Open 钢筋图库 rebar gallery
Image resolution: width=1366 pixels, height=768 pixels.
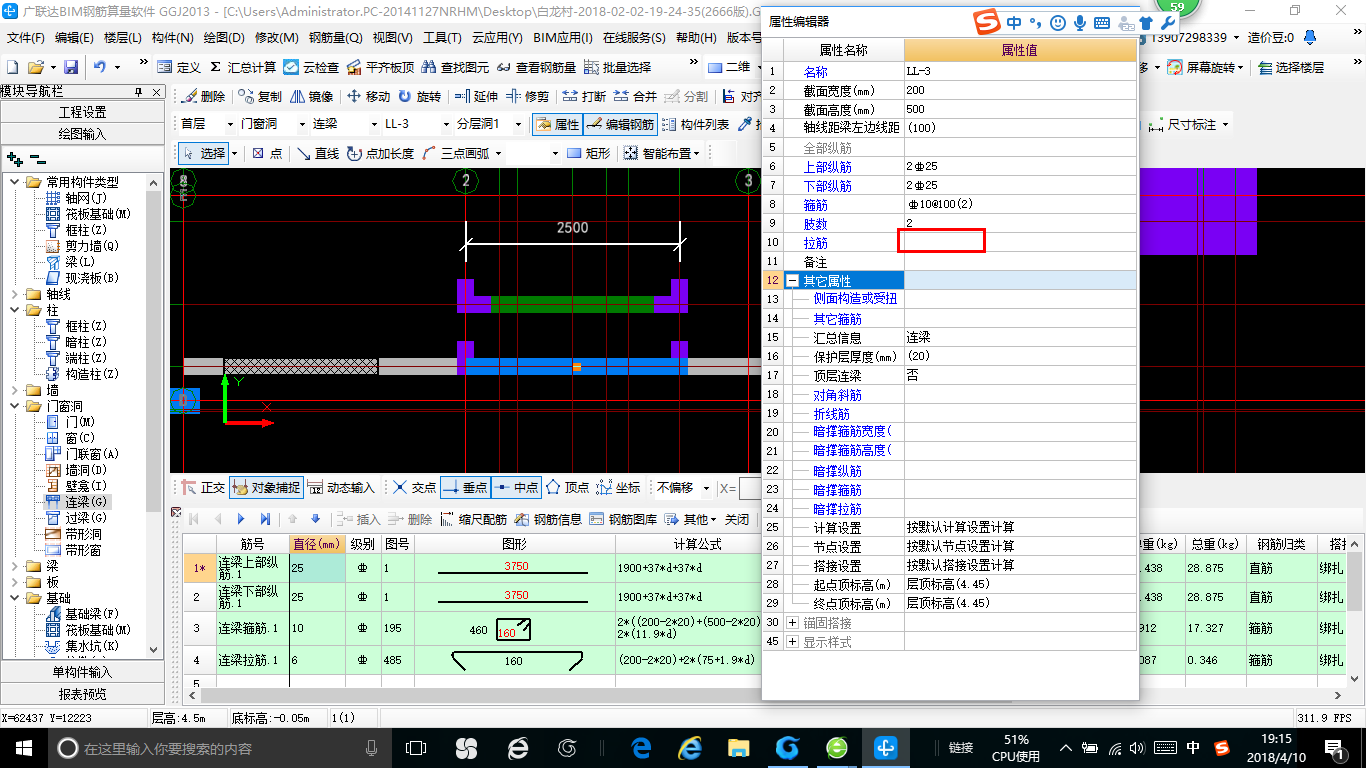624,519
